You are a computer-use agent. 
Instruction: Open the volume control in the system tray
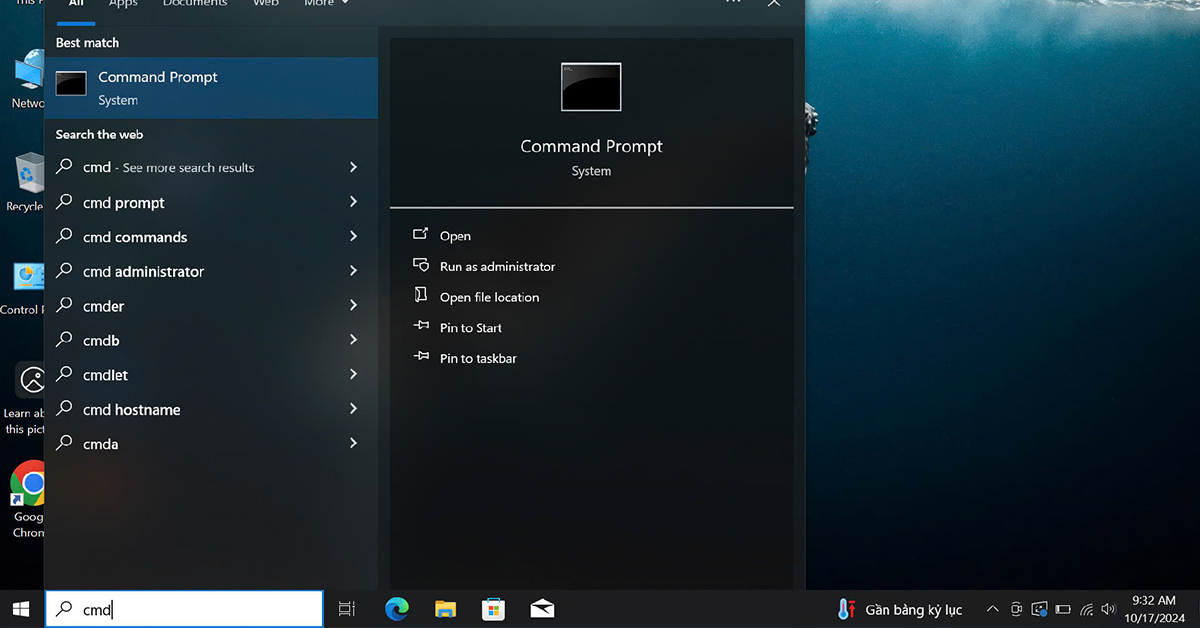[1108, 608]
